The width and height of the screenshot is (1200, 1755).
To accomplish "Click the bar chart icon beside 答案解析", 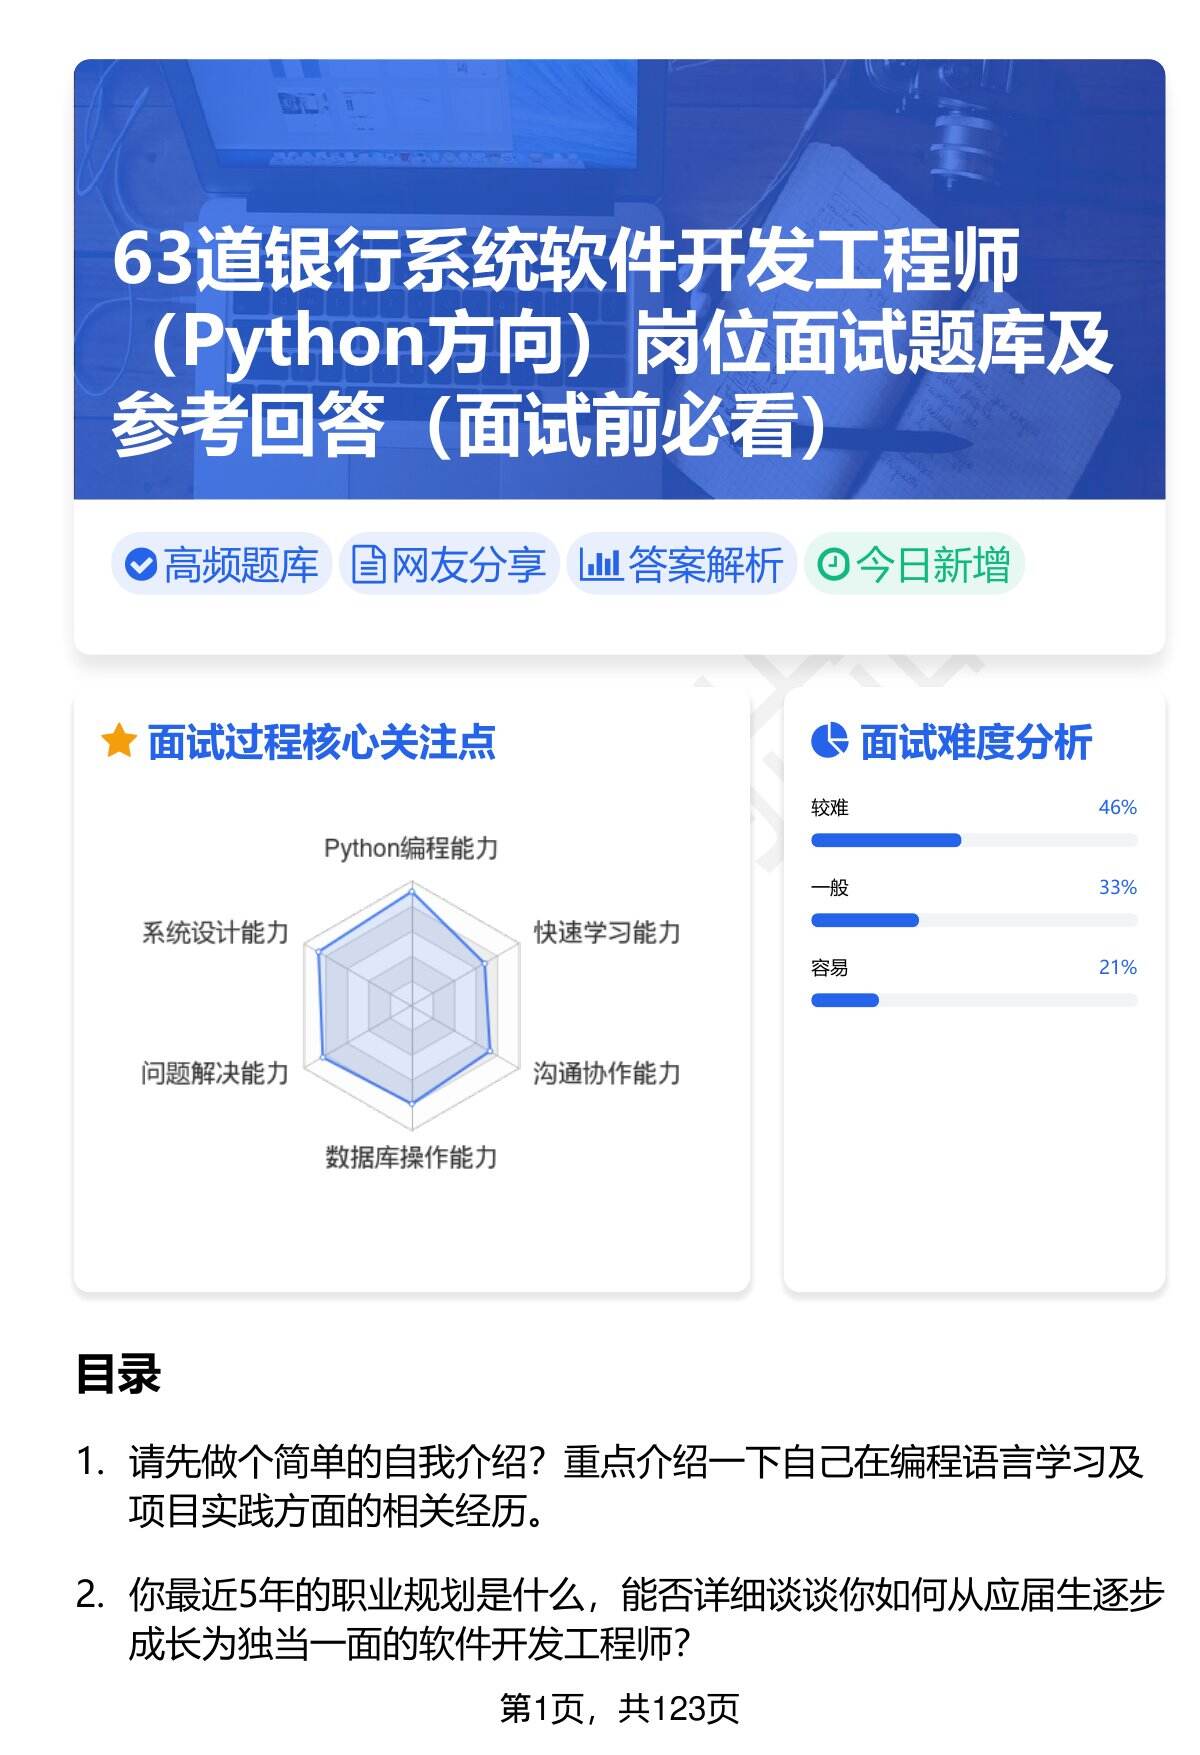I will point(600,565).
